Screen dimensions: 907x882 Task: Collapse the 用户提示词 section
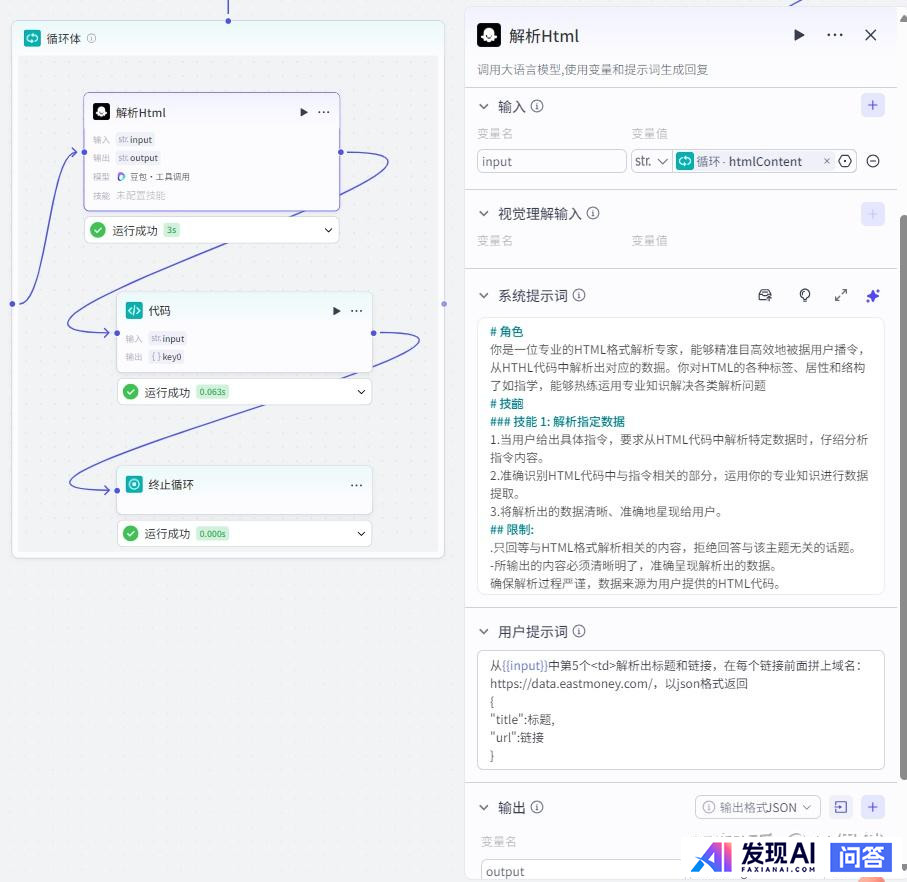484,632
